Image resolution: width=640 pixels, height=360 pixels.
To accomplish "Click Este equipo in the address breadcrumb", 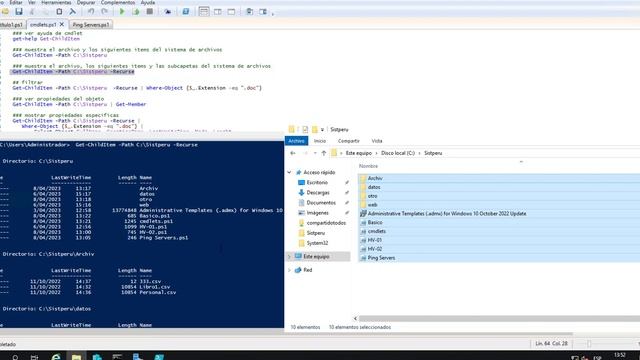I will point(358,153).
